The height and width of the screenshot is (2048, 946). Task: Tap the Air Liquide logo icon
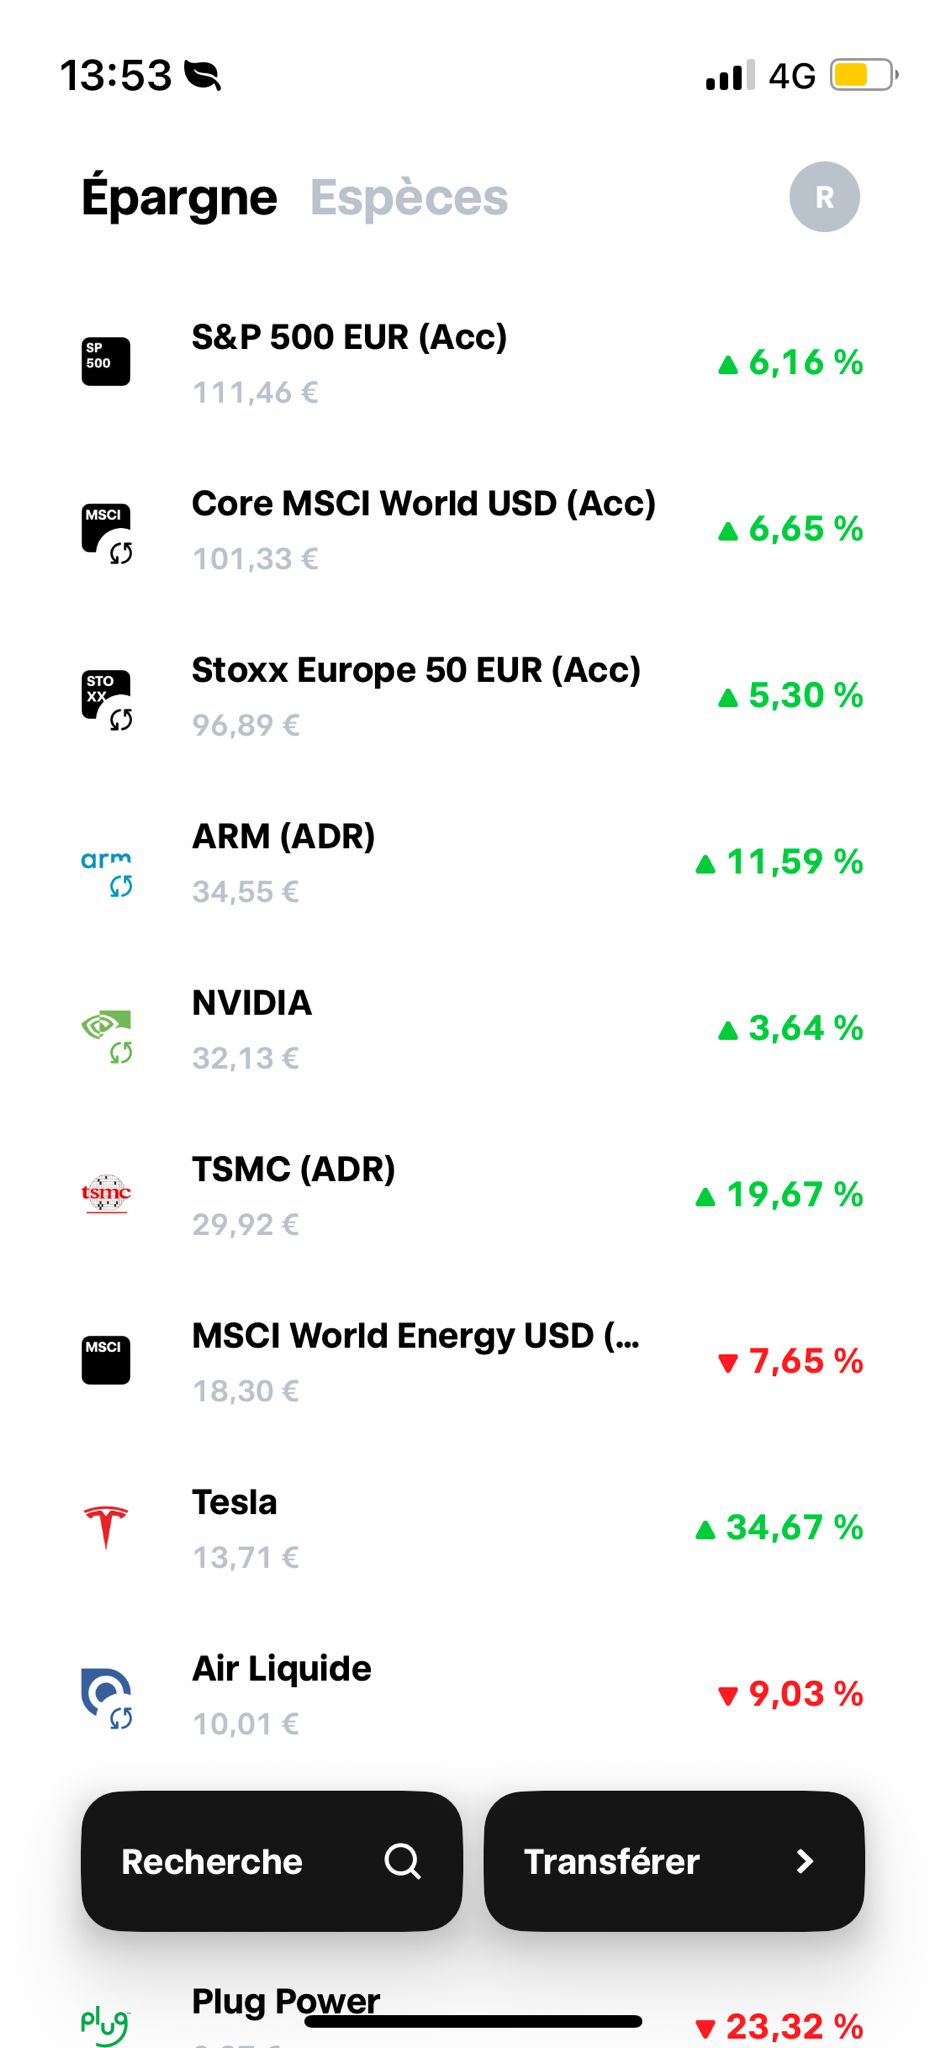(x=106, y=1693)
